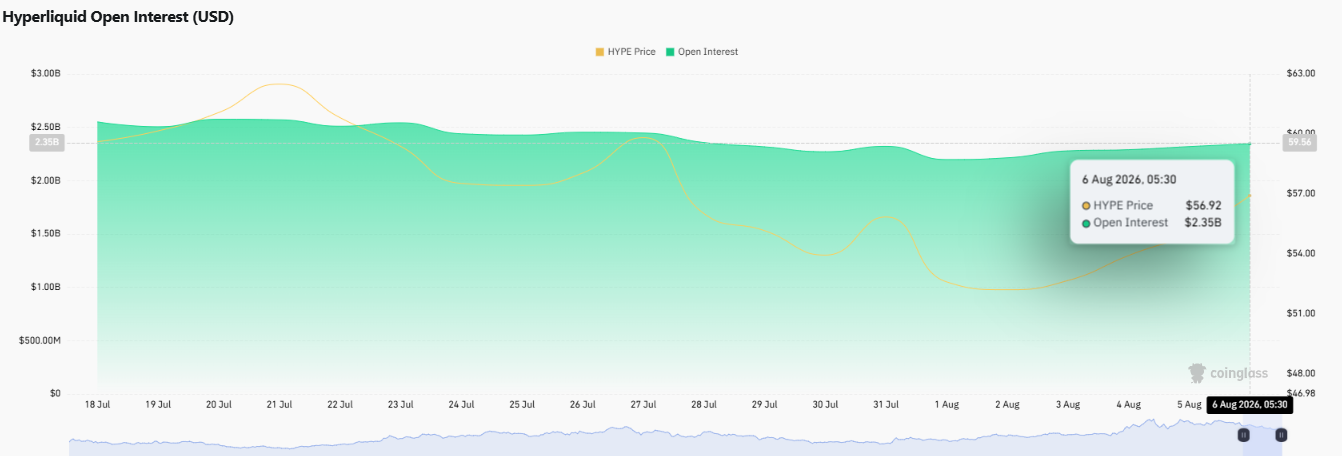The image size is (1342, 456).
Task: Click the $51.00 right axis label
Action: (1301, 314)
